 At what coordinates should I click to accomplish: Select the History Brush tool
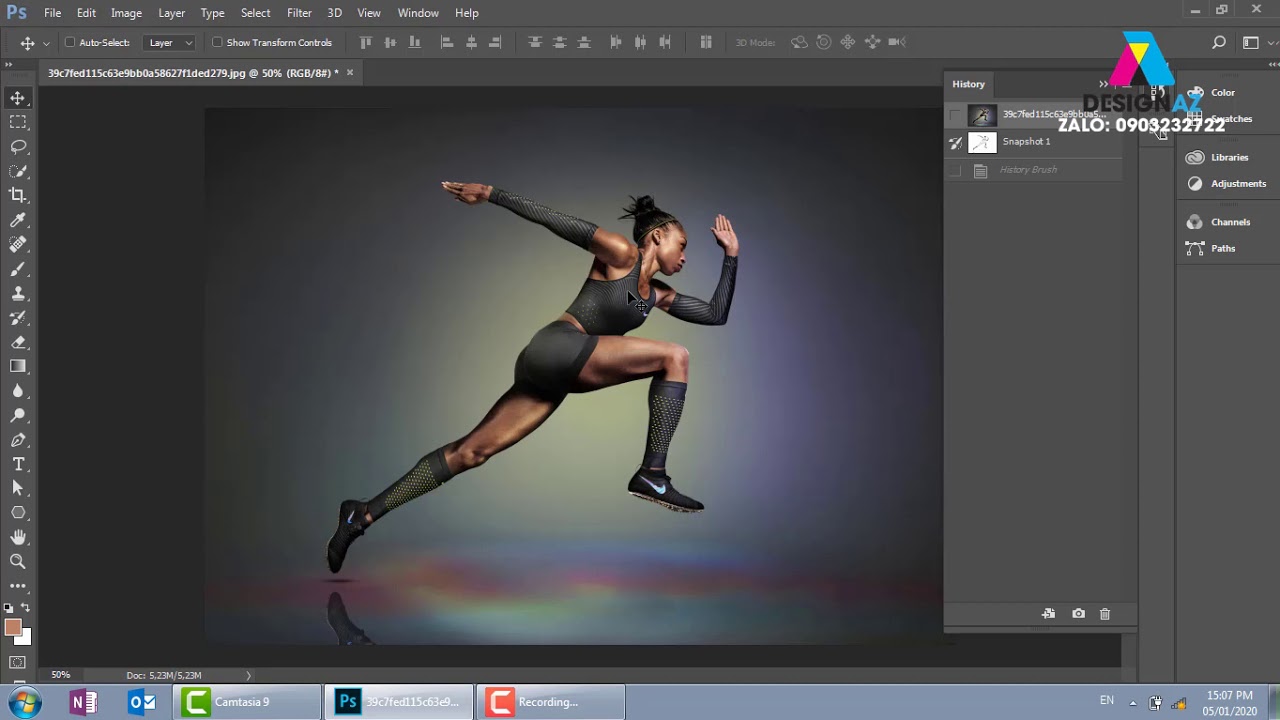coord(18,318)
